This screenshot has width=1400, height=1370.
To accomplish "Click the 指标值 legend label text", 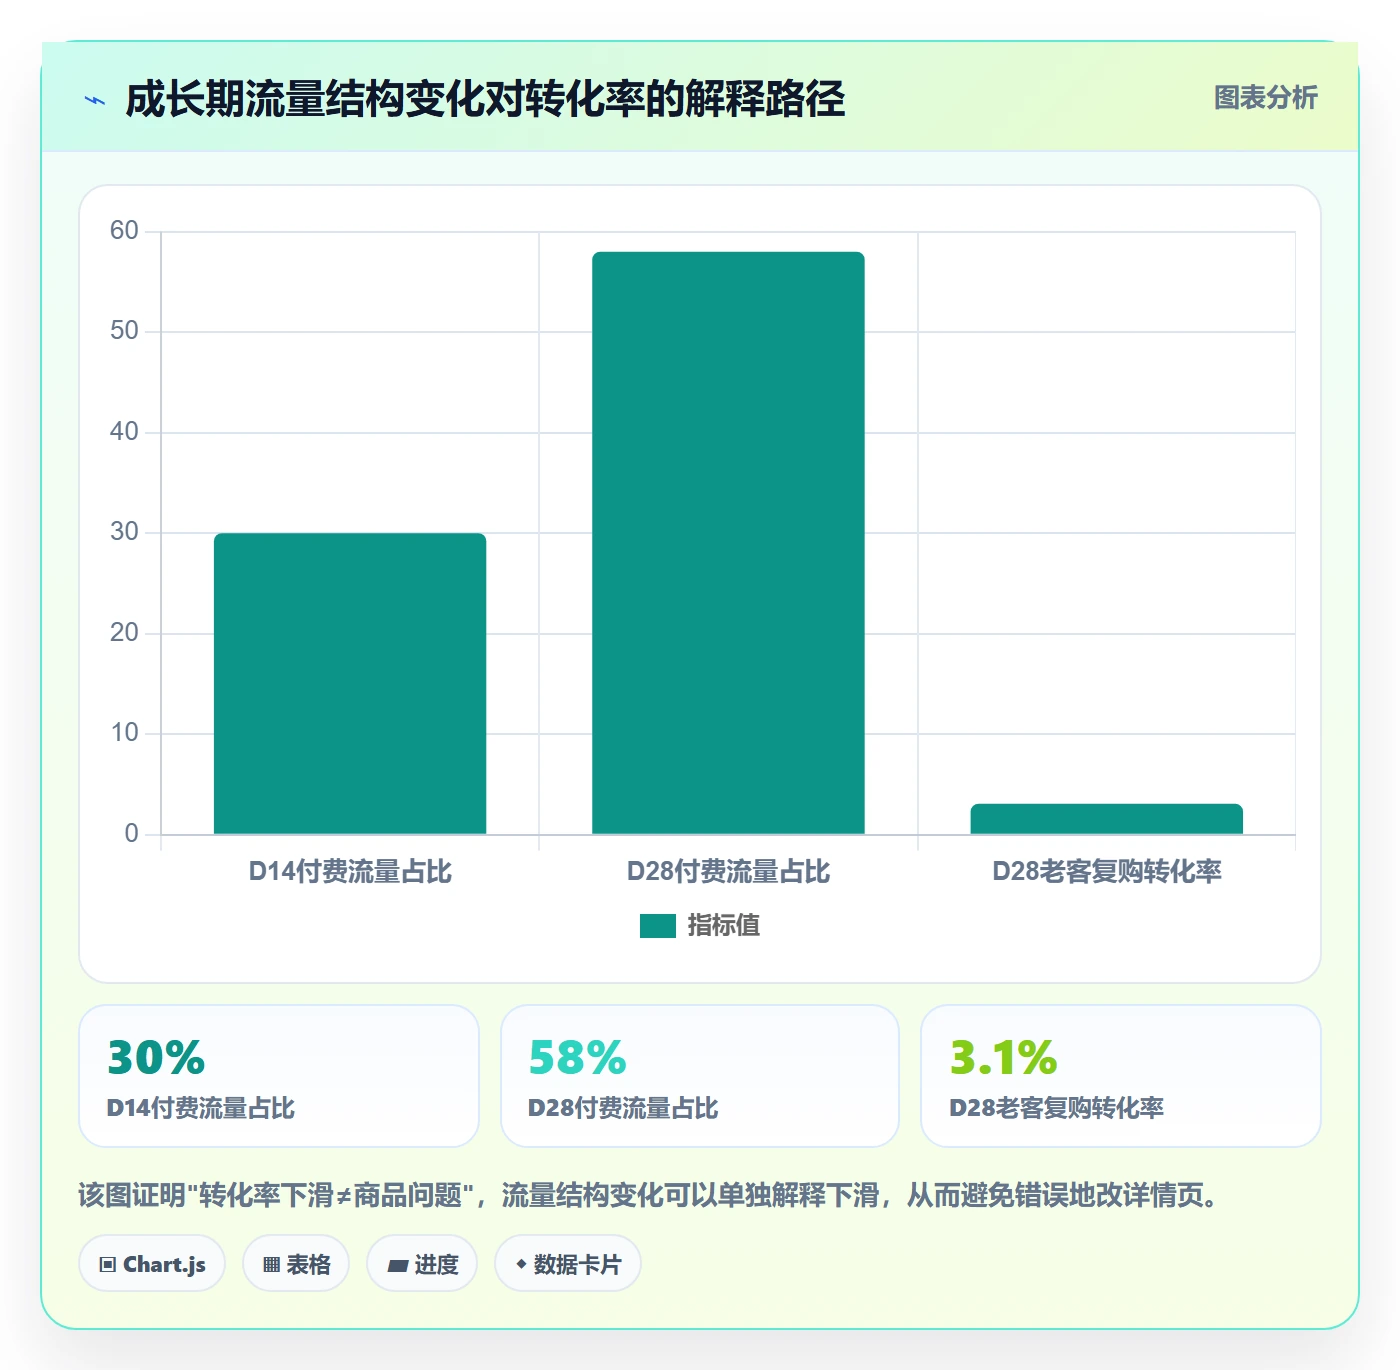I will click(x=724, y=926).
